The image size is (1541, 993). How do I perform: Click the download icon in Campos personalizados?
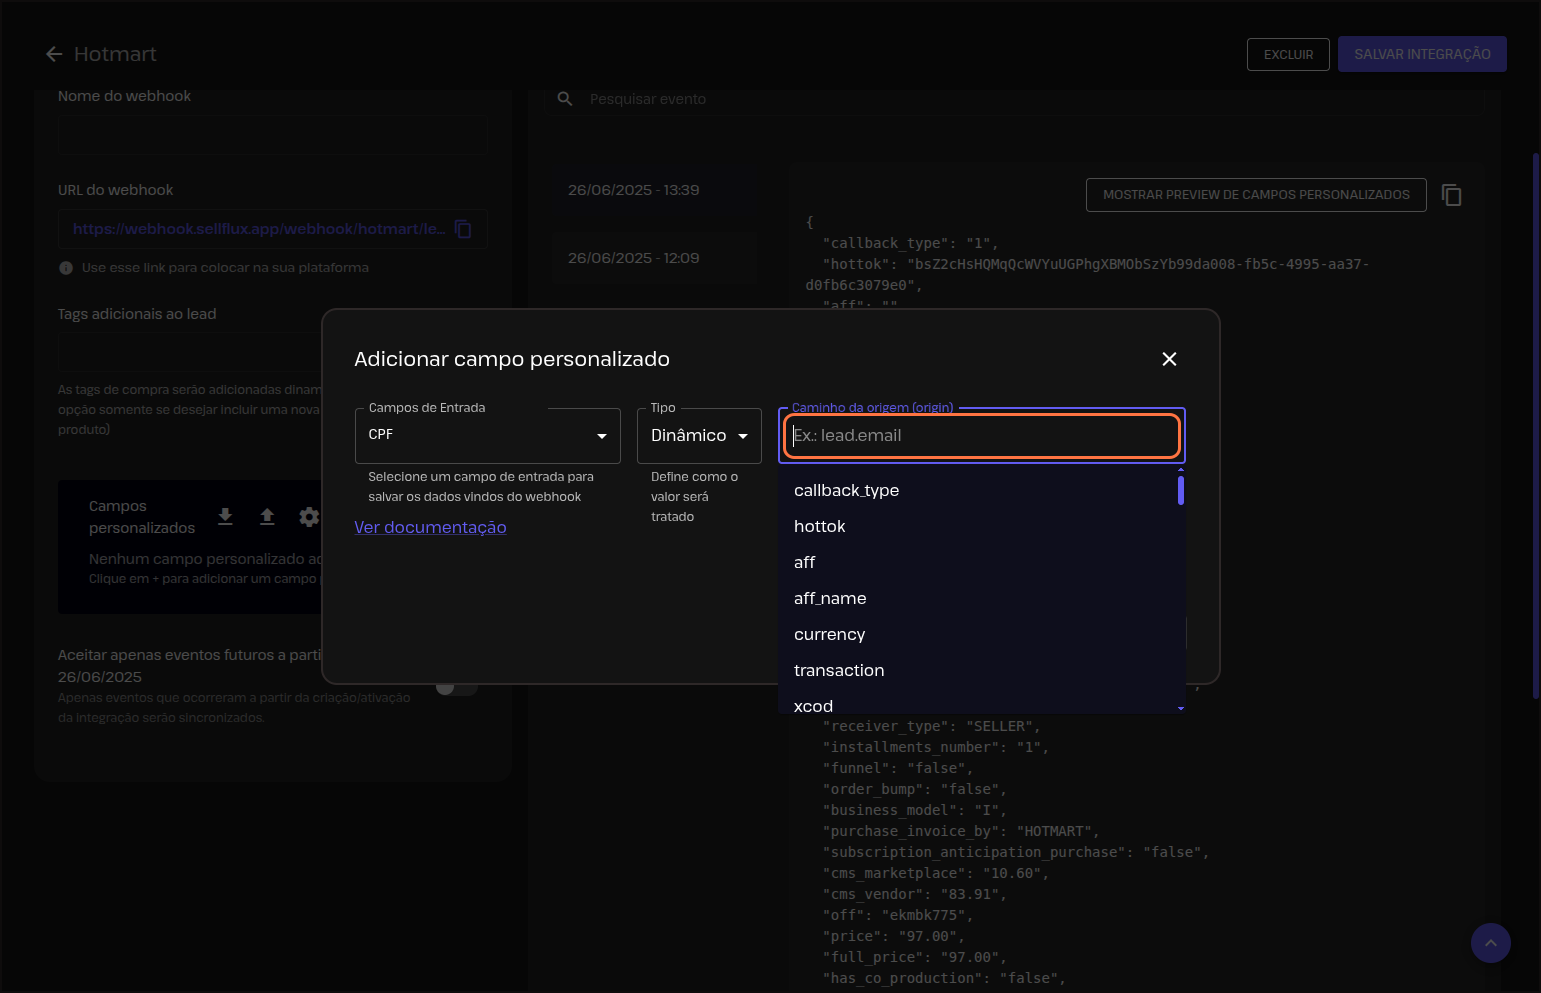[225, 516]
